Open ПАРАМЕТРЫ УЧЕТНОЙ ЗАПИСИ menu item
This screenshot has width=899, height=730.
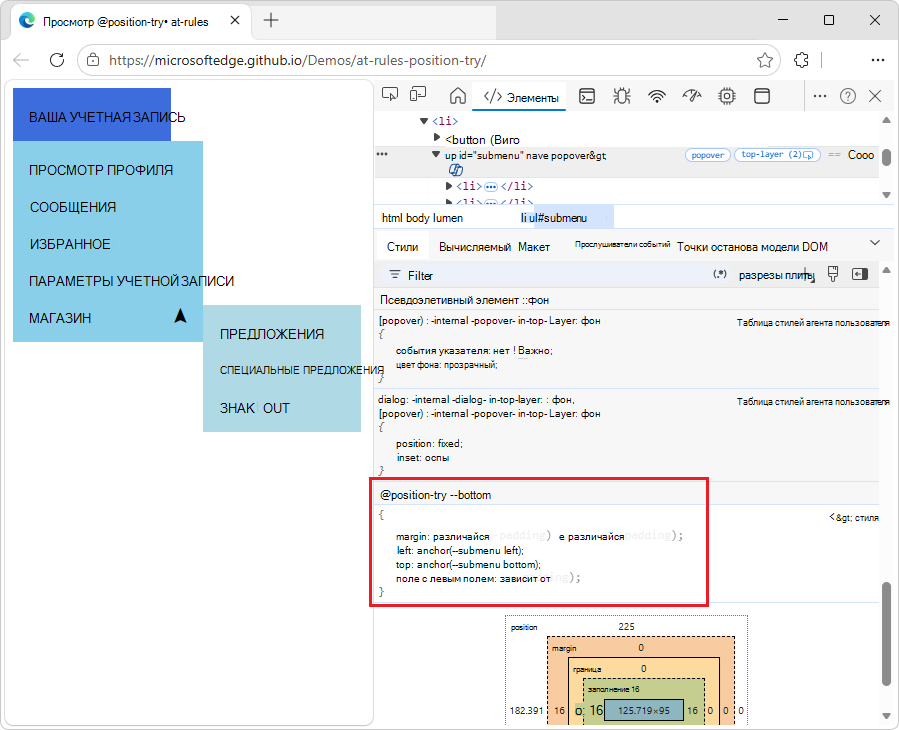coord(131,281)
